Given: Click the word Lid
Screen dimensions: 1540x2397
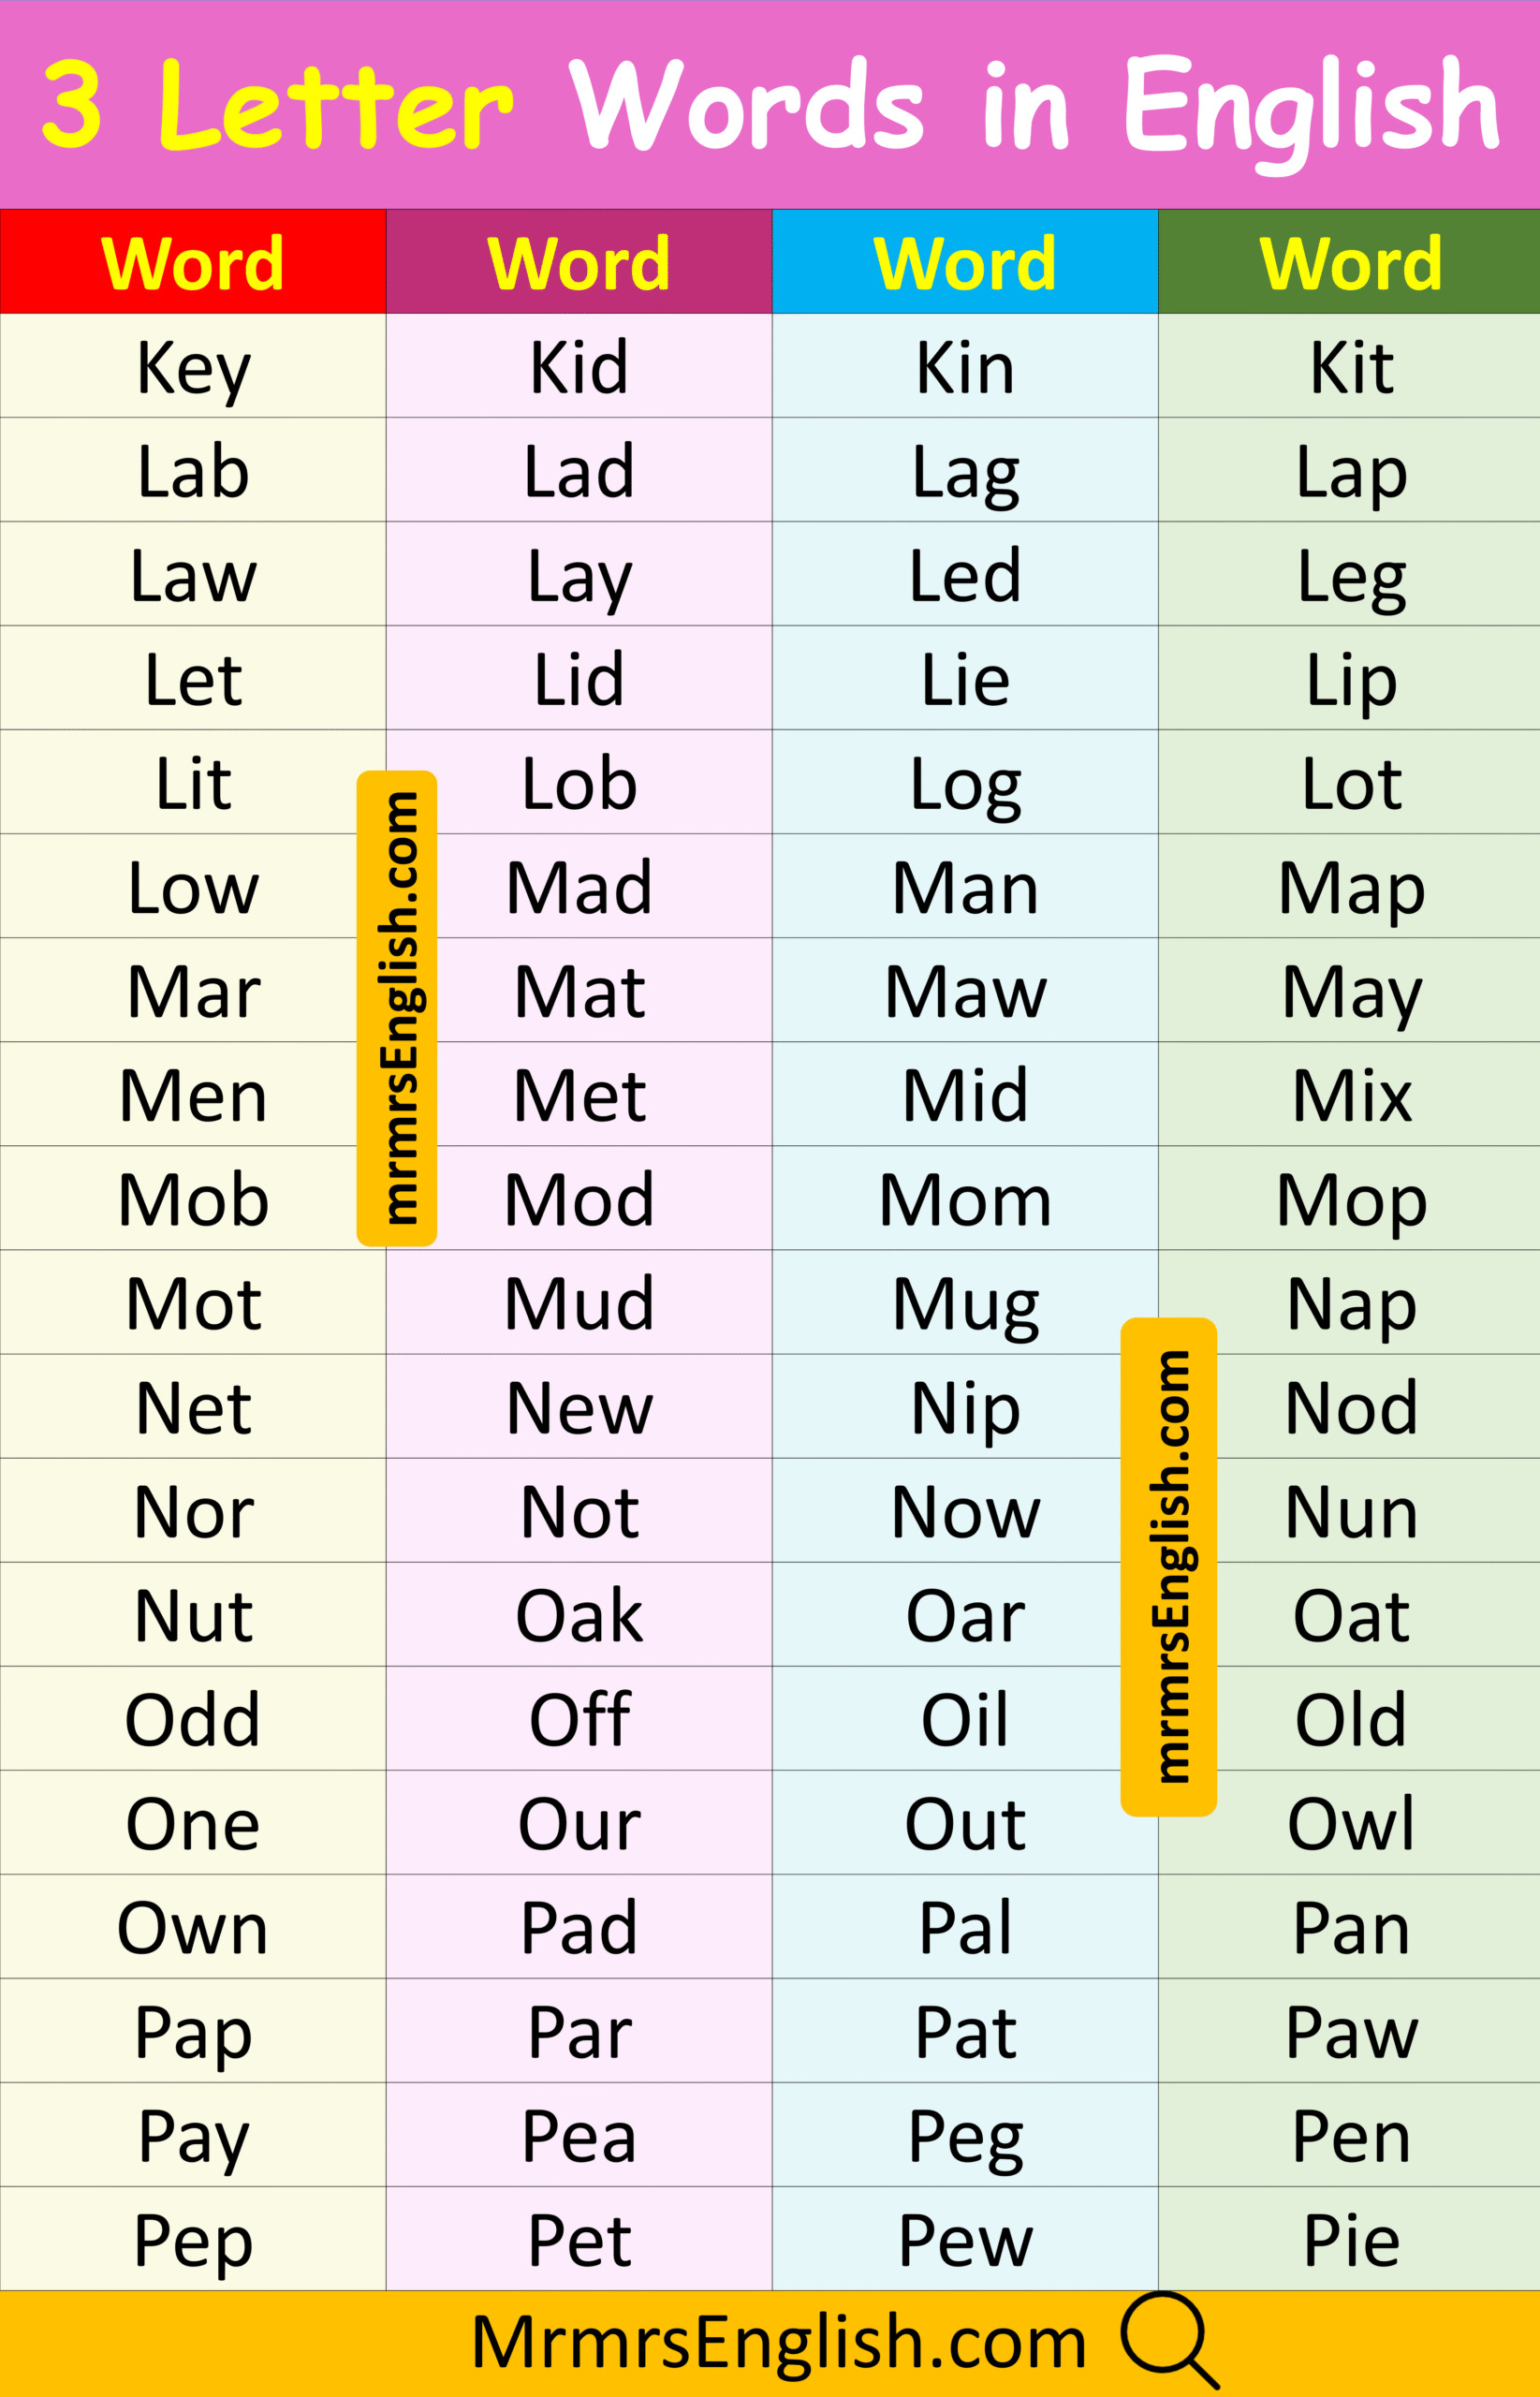Looking at the screenshot, I should tap(579, 680).
